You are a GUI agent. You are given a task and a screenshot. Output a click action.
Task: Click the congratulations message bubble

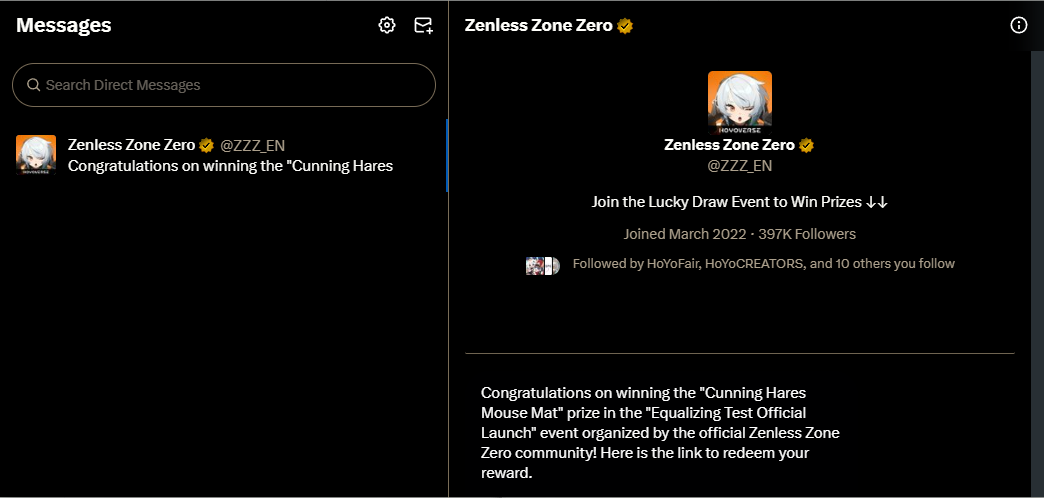pos(660,432)
